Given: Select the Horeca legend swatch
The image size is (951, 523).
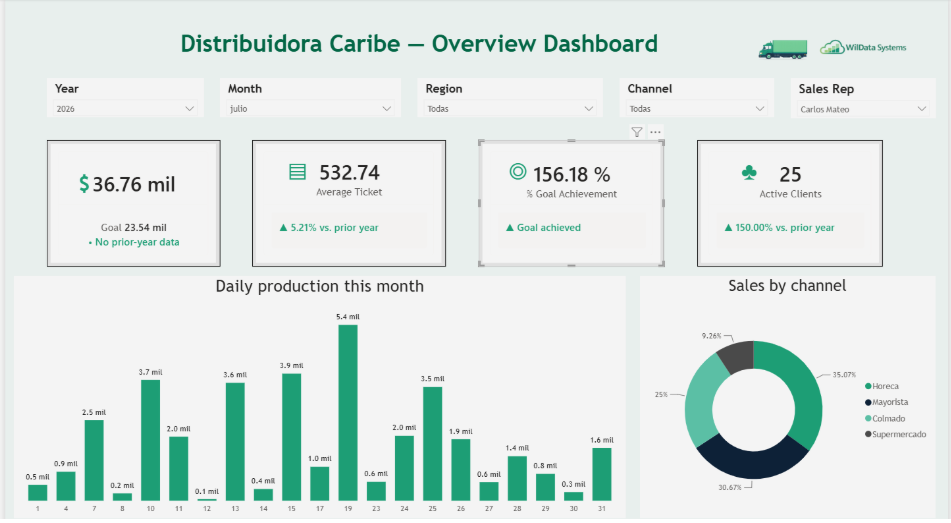Looking at the screenshot, I should (x=869, y=386).
